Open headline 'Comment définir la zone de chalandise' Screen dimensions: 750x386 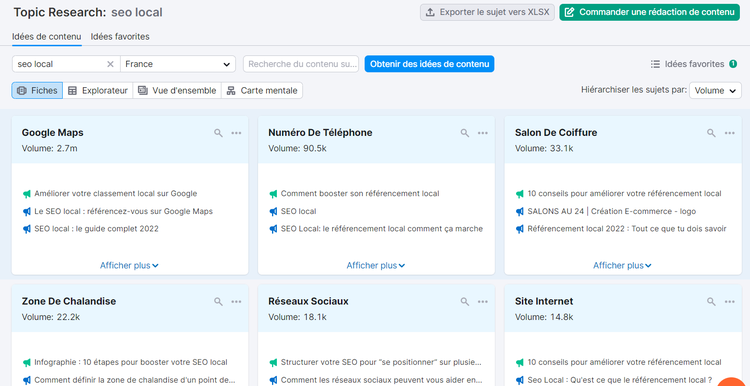click(135, 380)
